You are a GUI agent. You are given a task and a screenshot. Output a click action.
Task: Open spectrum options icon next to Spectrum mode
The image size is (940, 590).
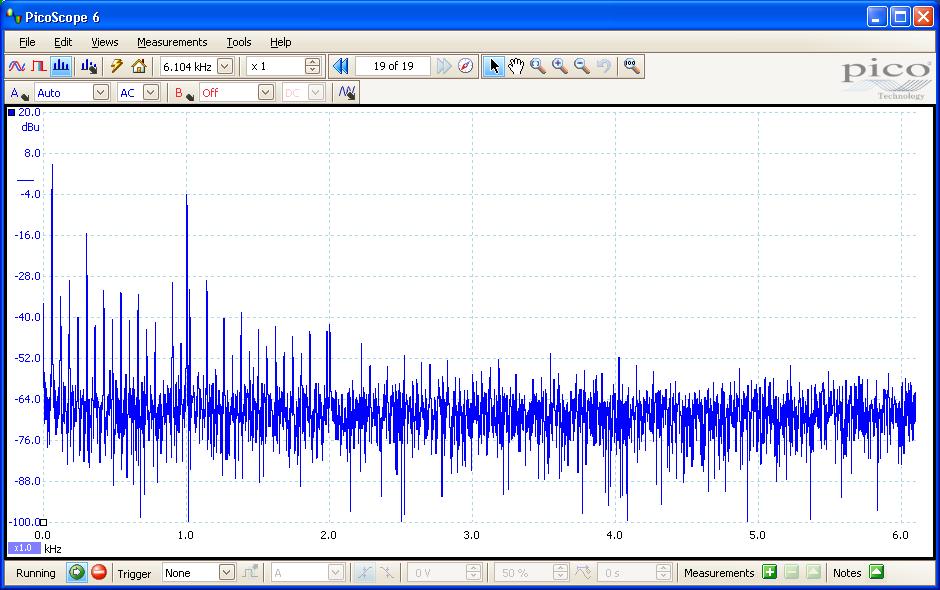[89, 67]
